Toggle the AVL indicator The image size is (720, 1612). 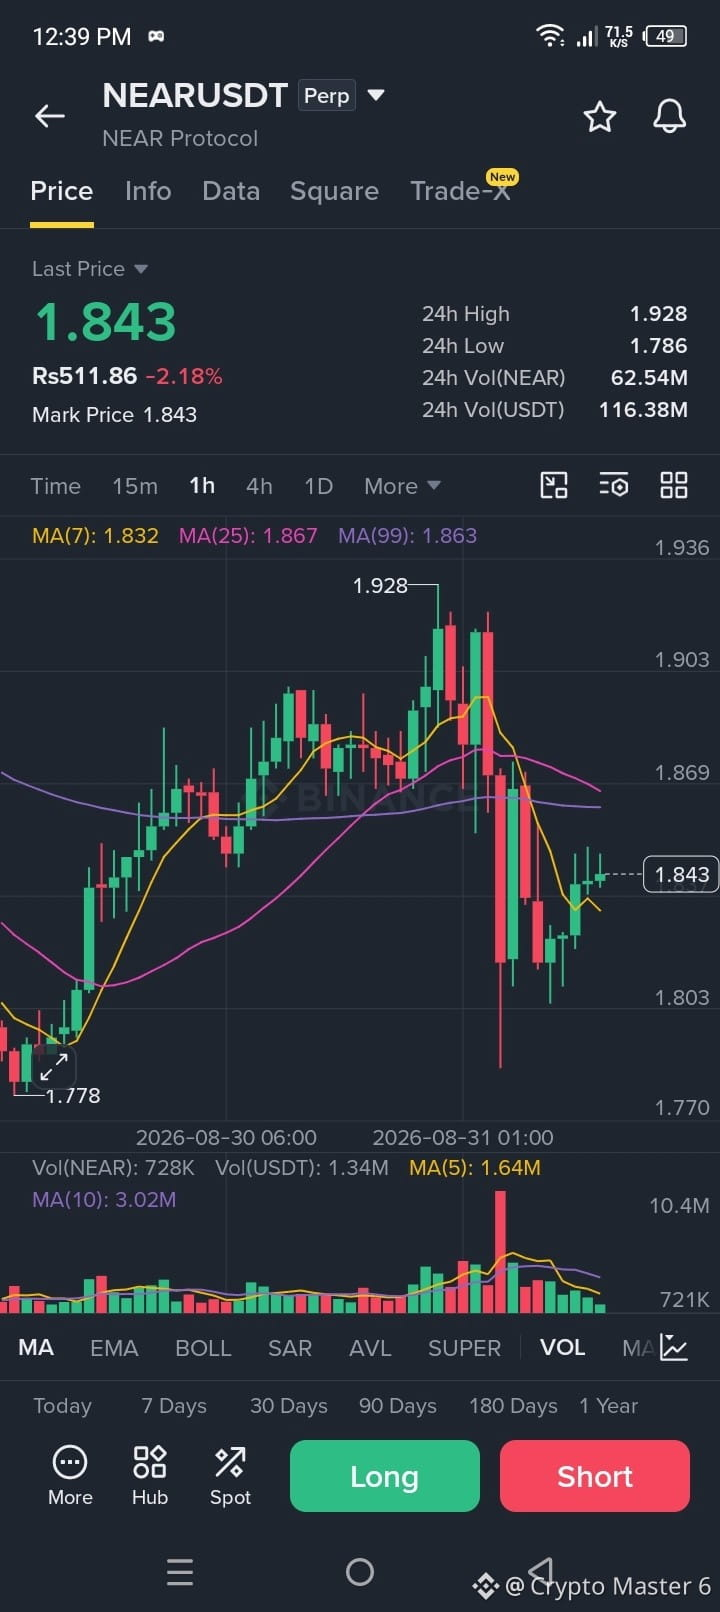coord(370,1347)
